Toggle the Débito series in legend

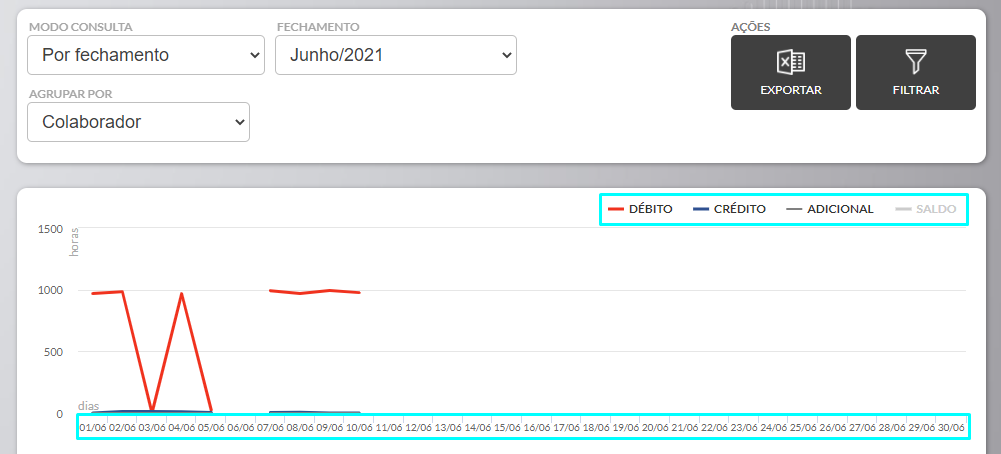[640, 209]
